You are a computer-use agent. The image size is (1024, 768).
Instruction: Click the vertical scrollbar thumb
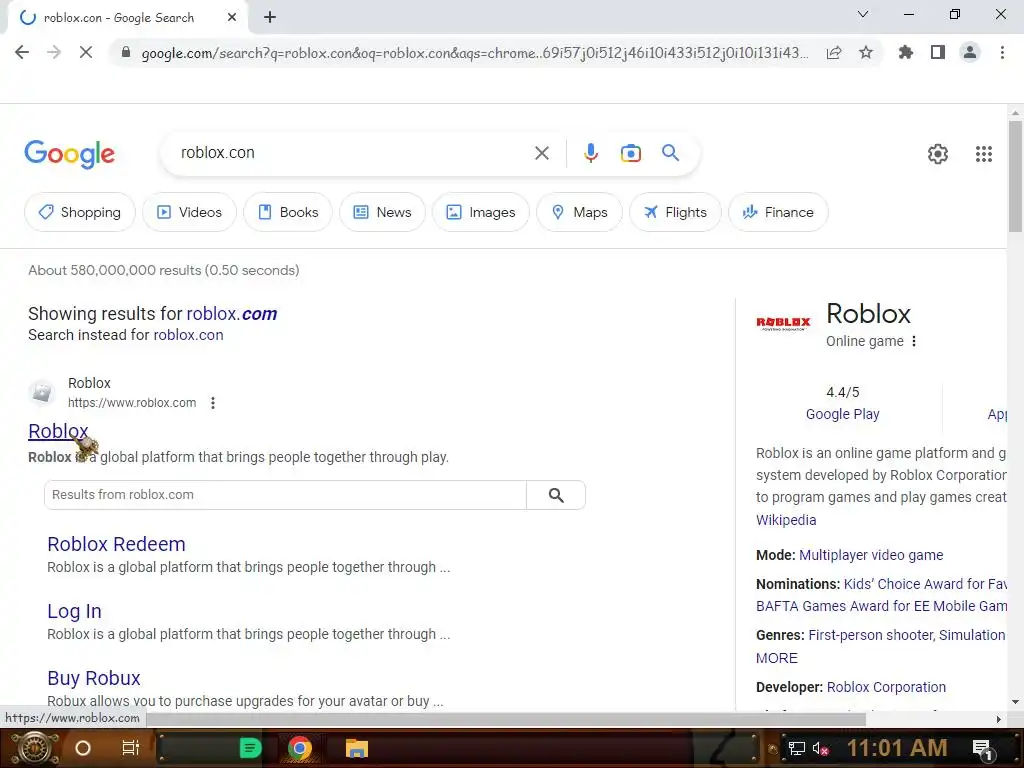pyautogui.click(x=1015, y=176)
